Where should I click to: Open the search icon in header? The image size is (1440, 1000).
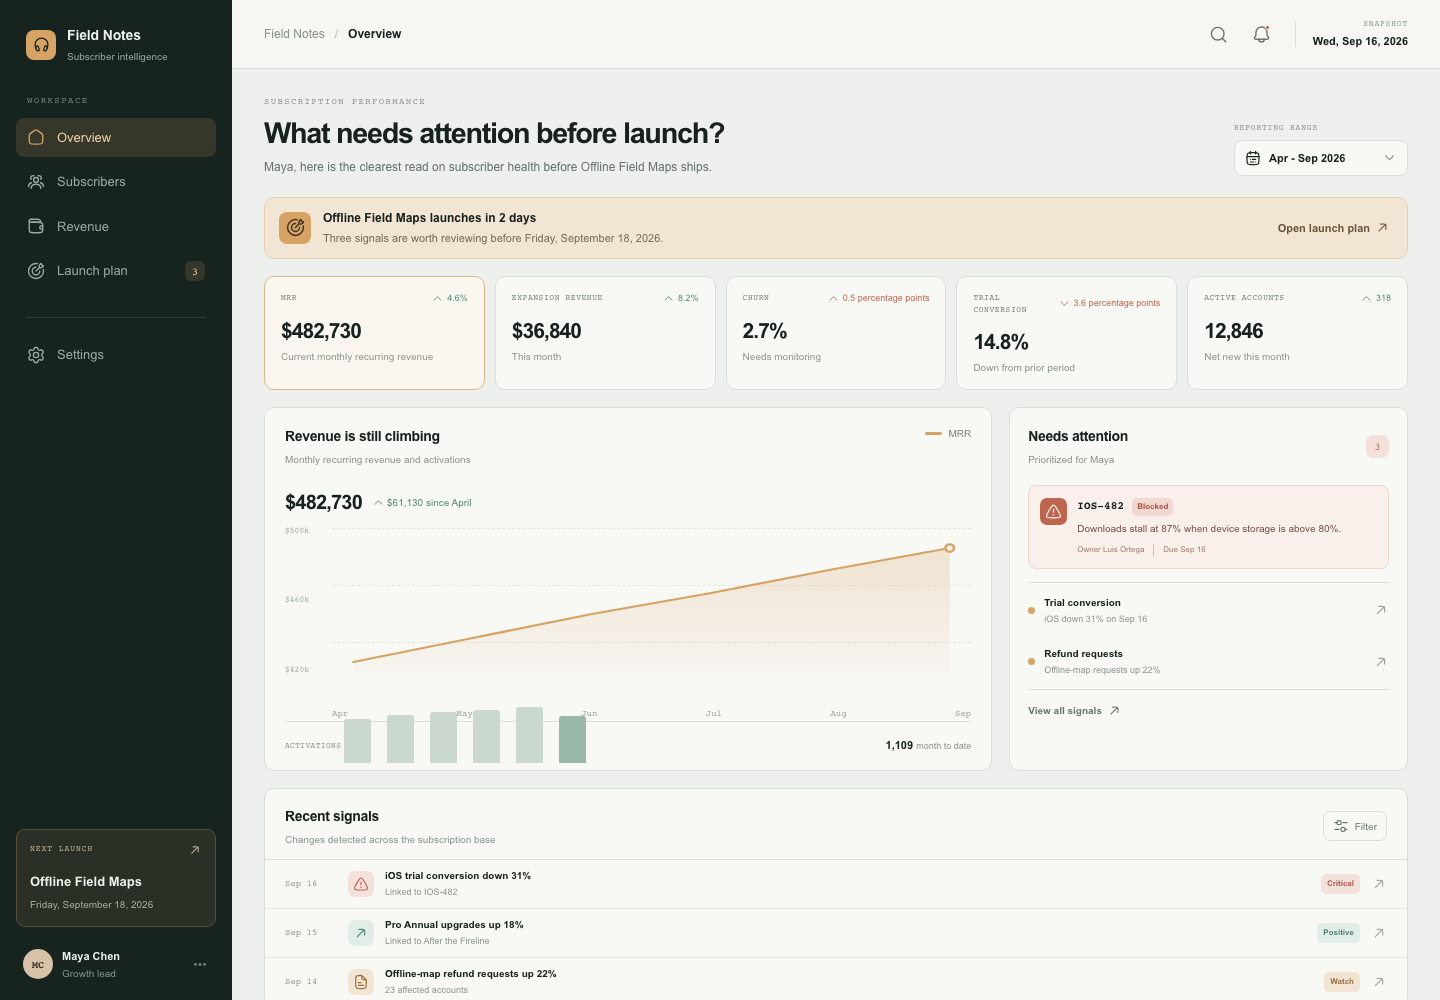tap(1218, 34)
